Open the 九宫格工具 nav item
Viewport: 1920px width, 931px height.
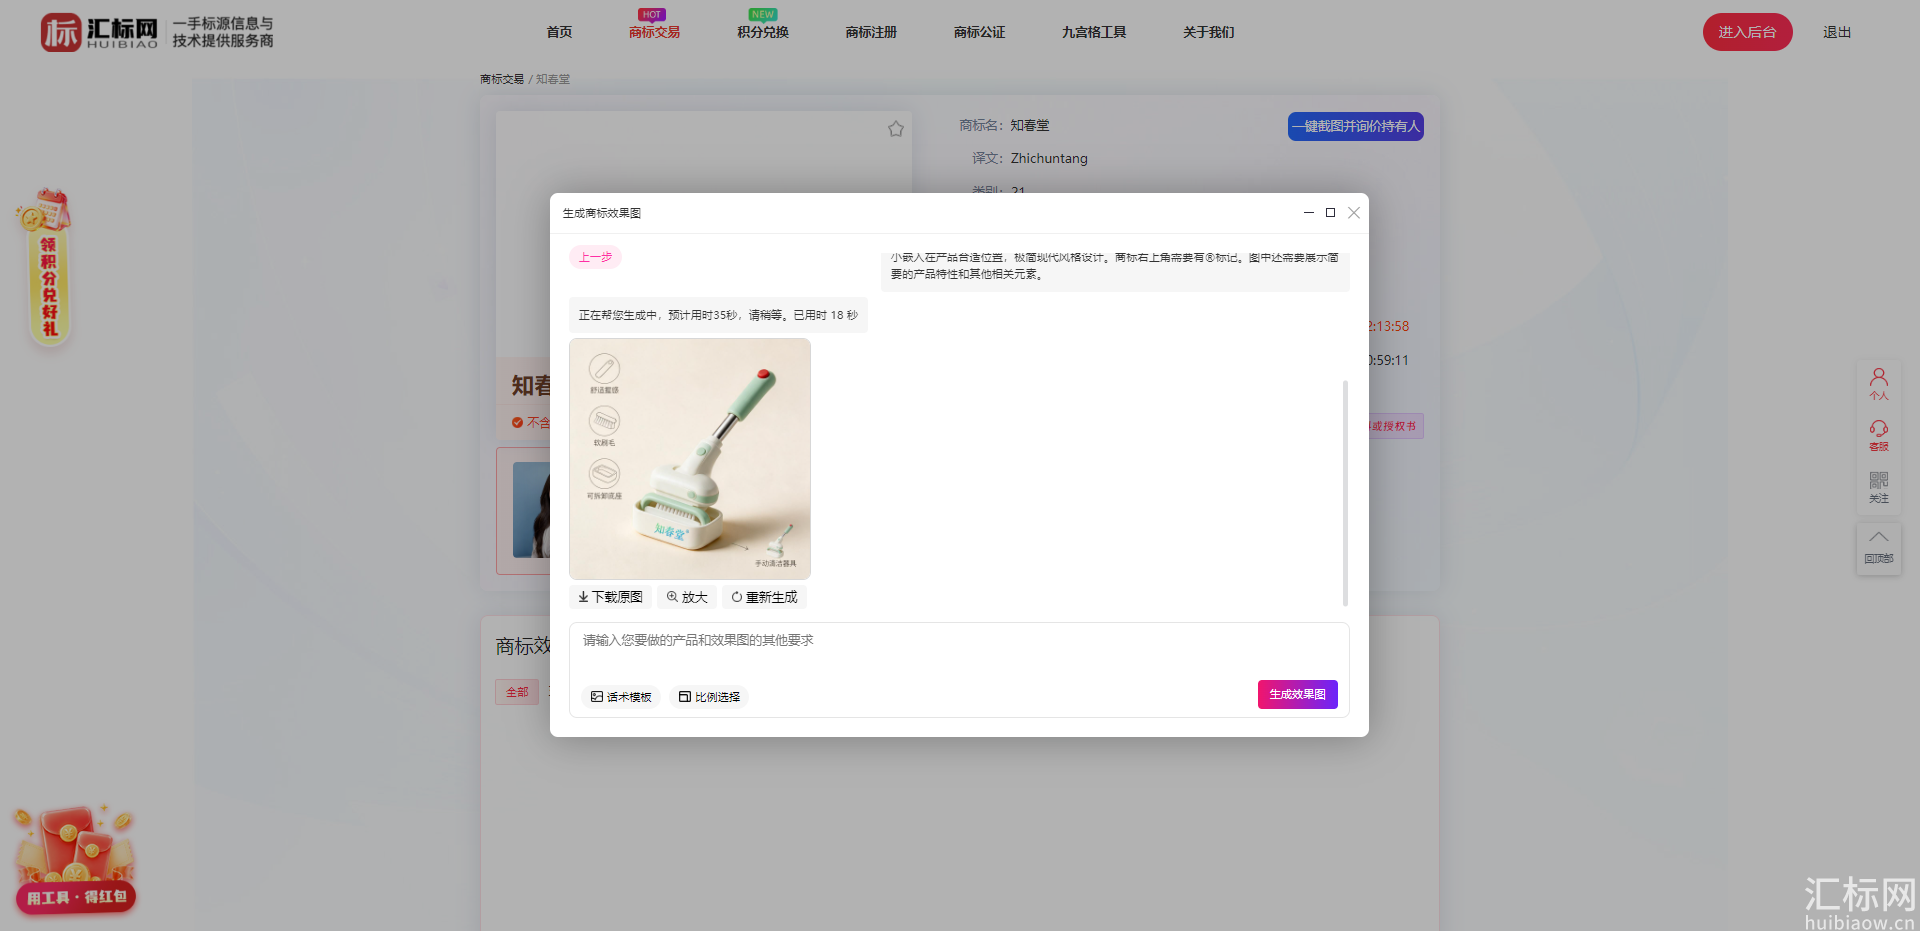coord(1094,32)
